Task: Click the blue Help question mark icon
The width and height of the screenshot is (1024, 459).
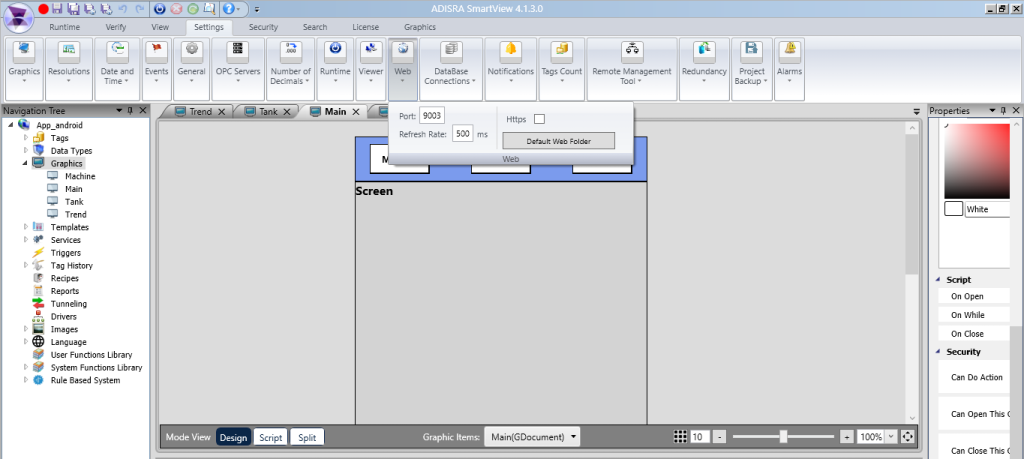Action: (x=229, y=8)
